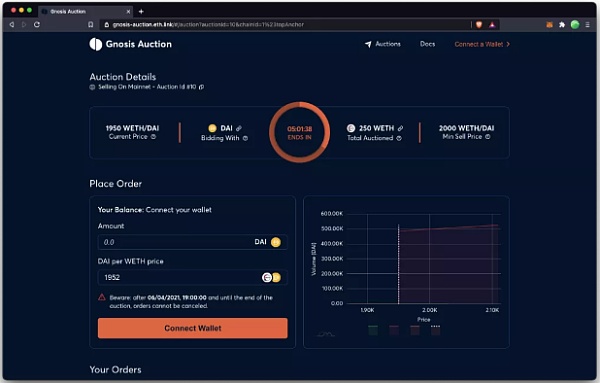Click the circular auction countdown timer
This screenshot has height=383, width=600.
(299, 132)
